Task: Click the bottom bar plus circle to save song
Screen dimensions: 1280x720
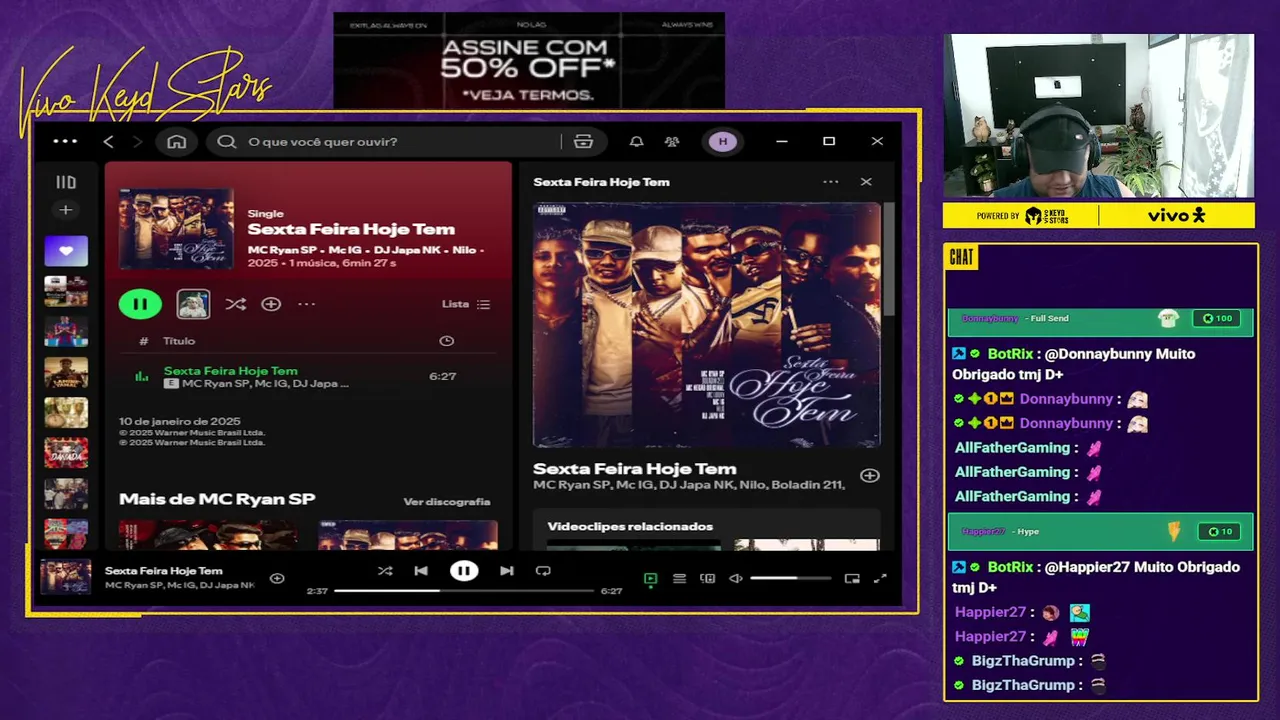Action: 277,578
